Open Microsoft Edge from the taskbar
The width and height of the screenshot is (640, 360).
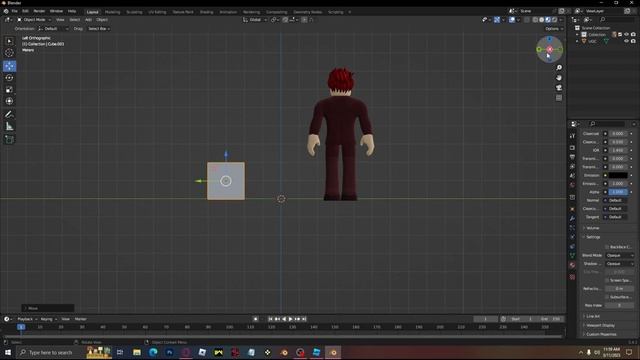(153, 352)
